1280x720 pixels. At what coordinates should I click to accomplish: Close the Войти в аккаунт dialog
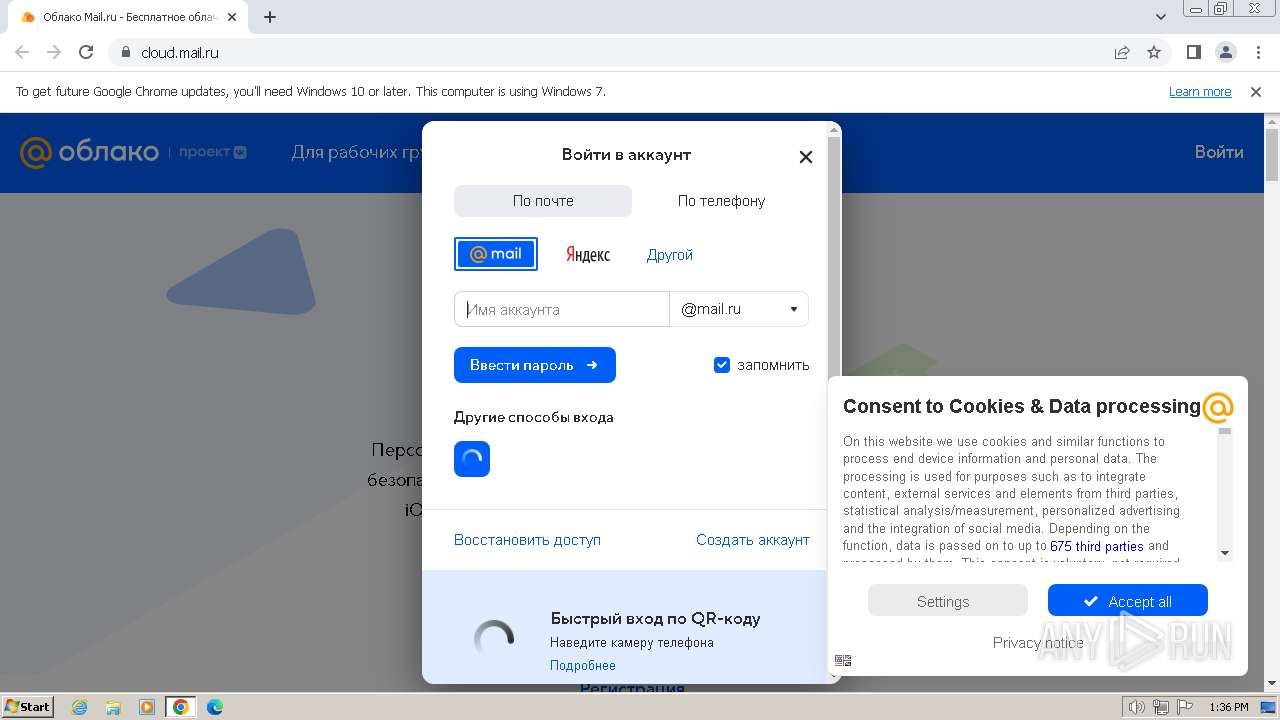click(x=806, y=157)
